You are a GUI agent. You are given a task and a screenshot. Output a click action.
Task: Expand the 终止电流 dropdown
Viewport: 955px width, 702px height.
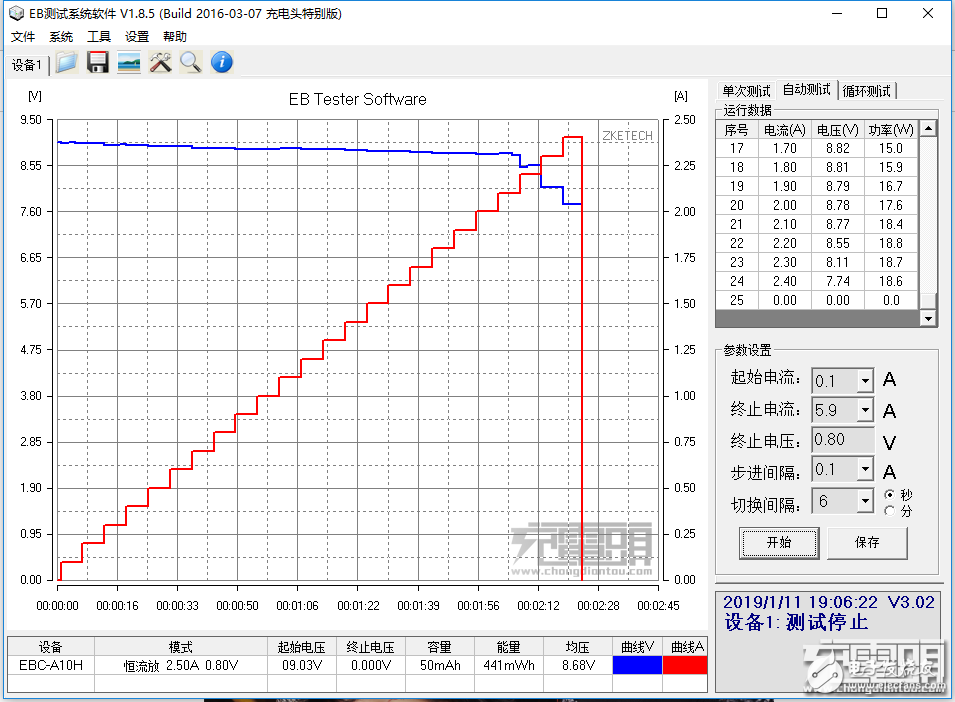865,410
